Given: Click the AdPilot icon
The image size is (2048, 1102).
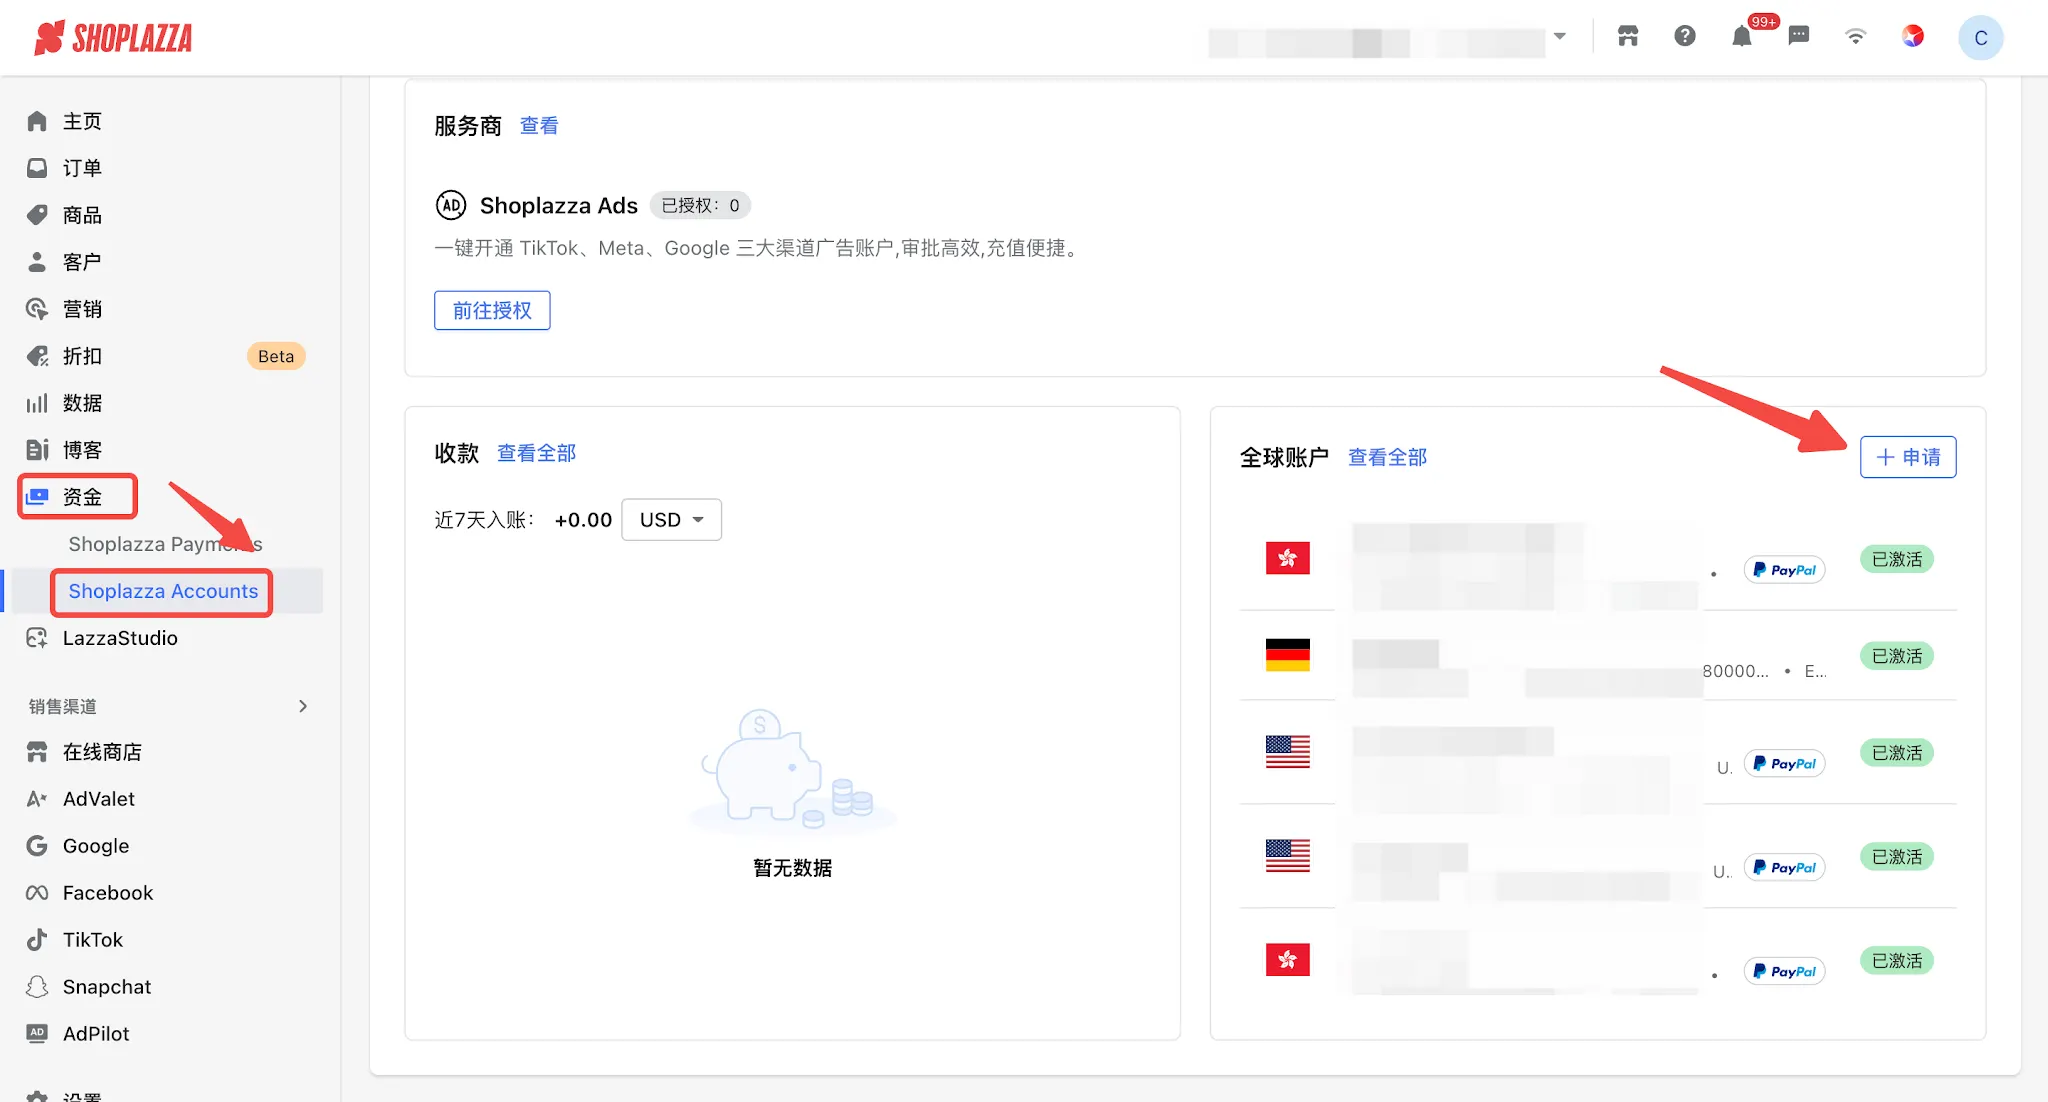Looking at the screenshot, I should coord(37,1034).
